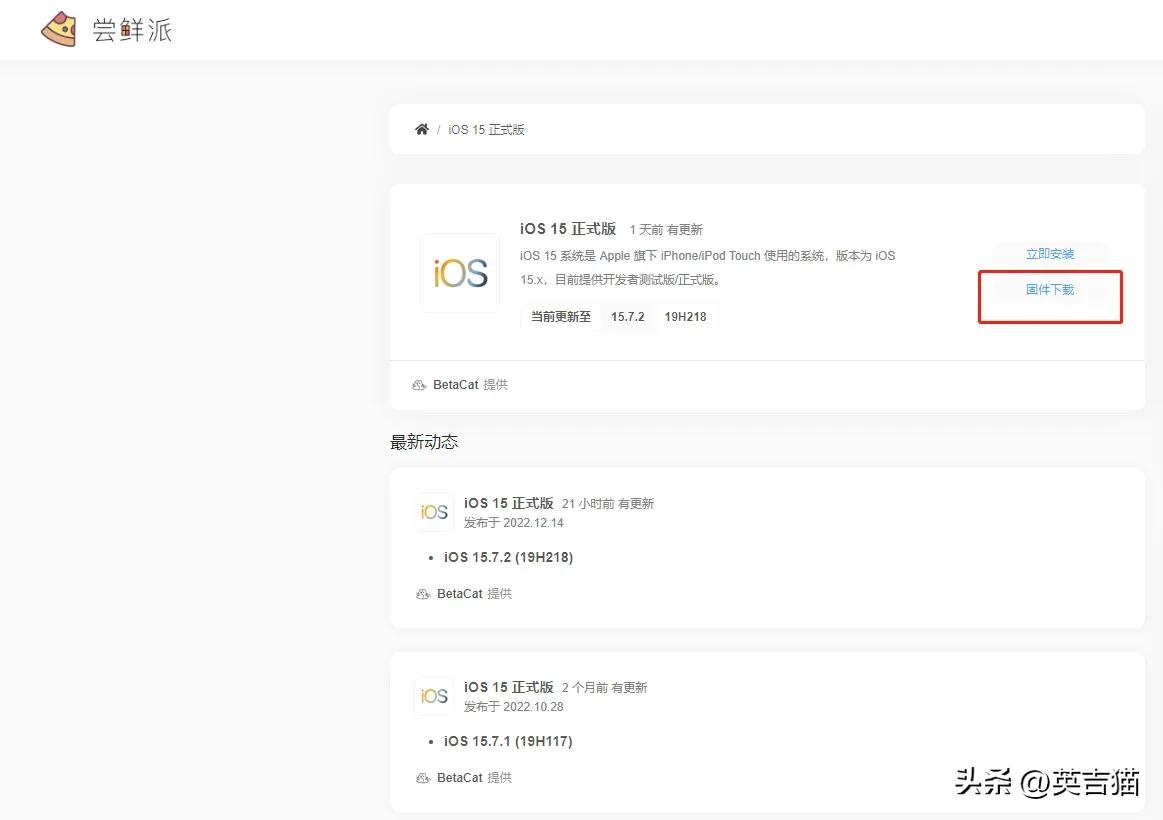Click the pizza slice site logo icon
The width and height of the screenshot is (1163, 820).
57,29
